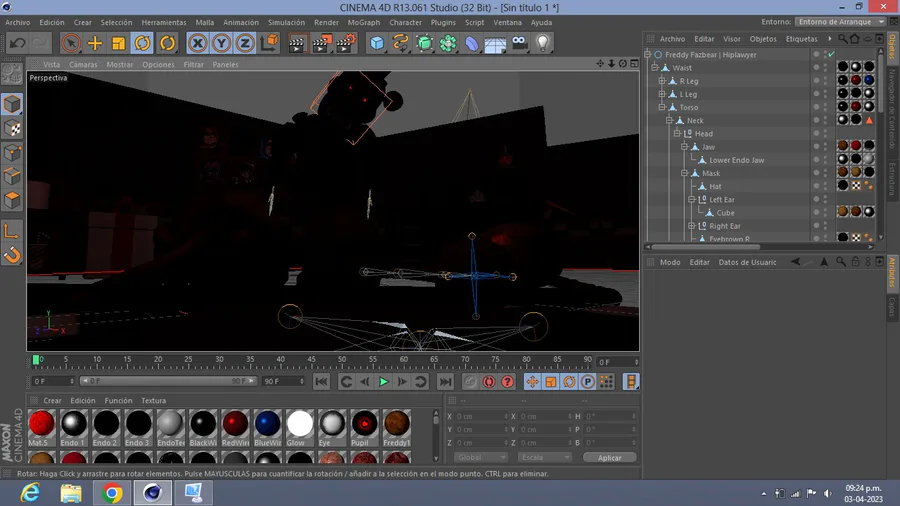Select the Rotate tool
This screenshot has width=900, height=506.
(142, 43)
